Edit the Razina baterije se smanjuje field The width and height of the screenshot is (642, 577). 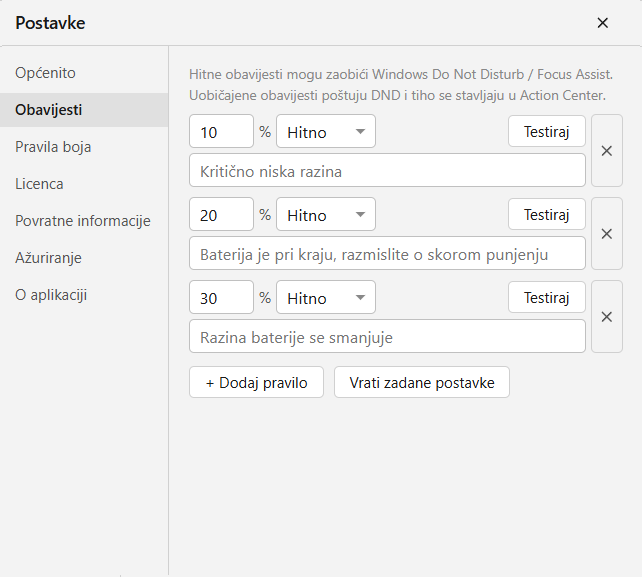tap(387, 336)
